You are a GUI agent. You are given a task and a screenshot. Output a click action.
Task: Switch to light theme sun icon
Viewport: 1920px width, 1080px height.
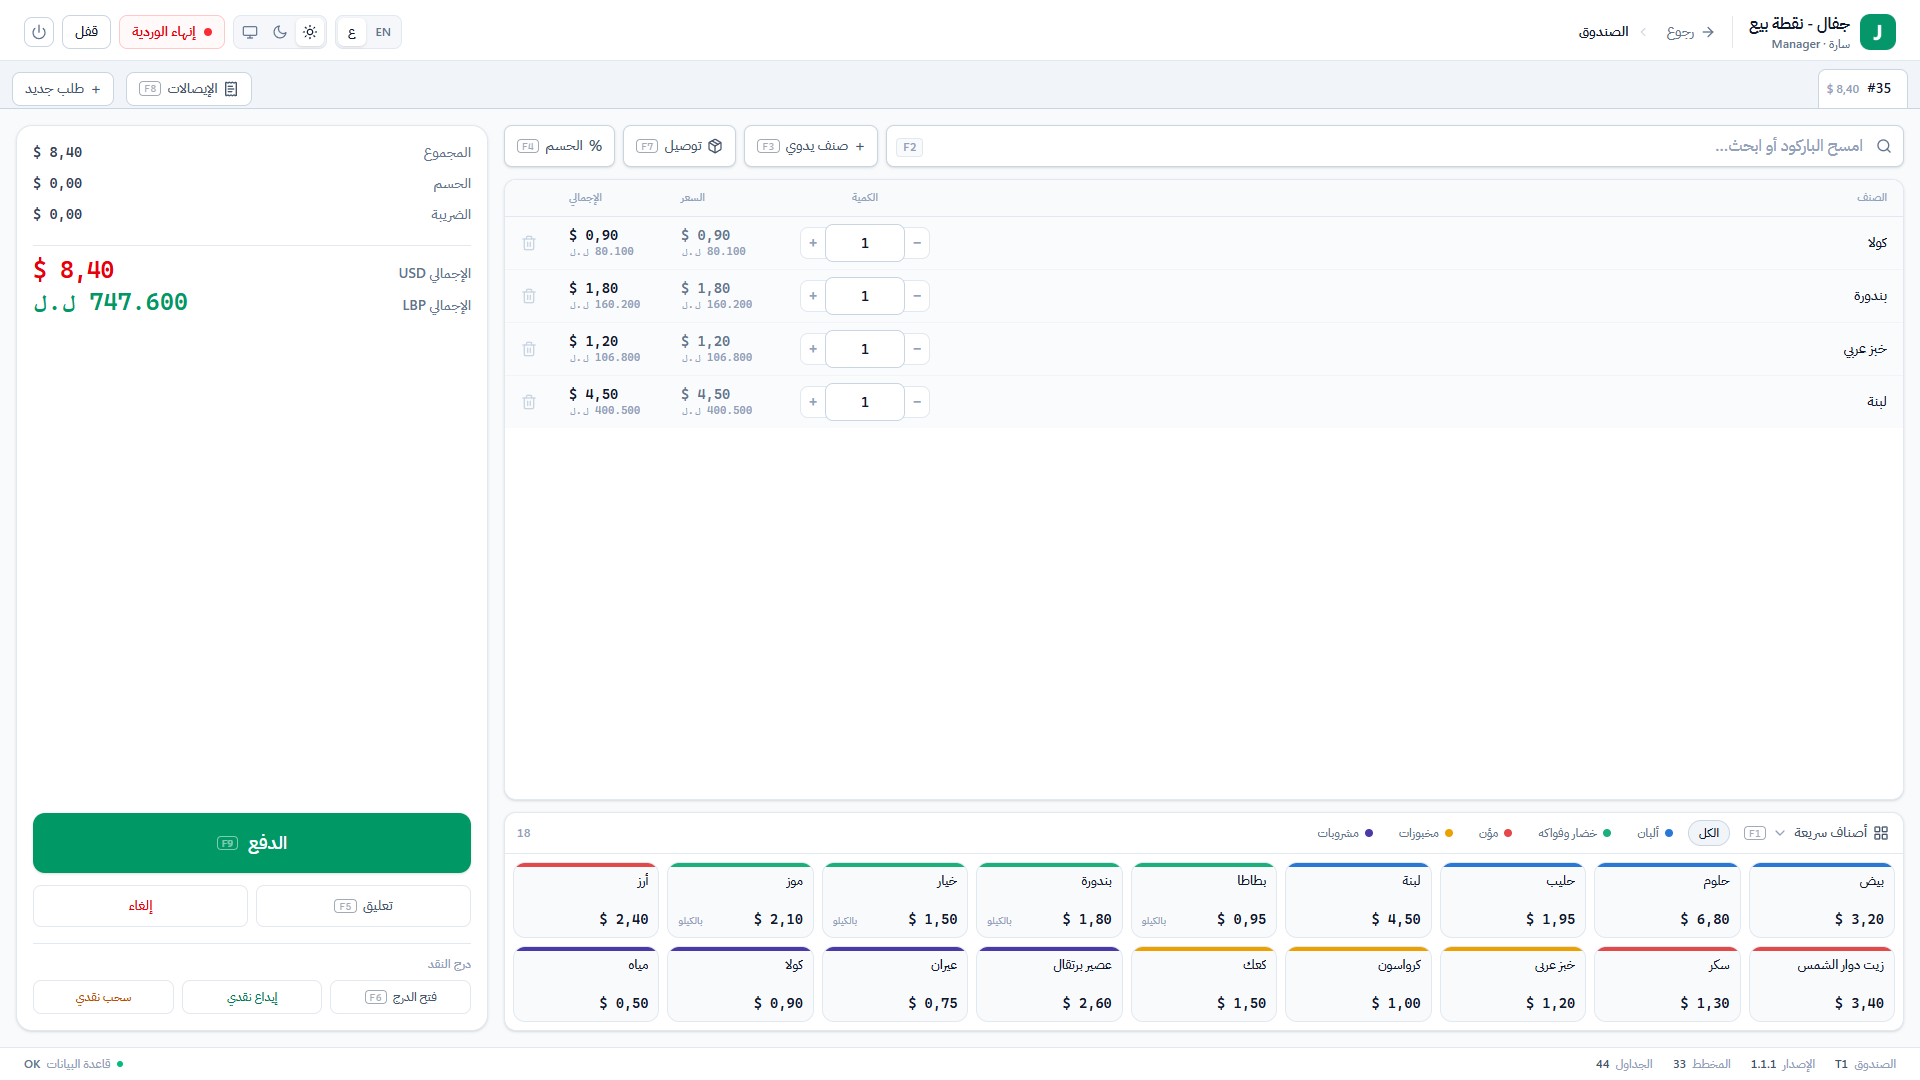[310, 32]
